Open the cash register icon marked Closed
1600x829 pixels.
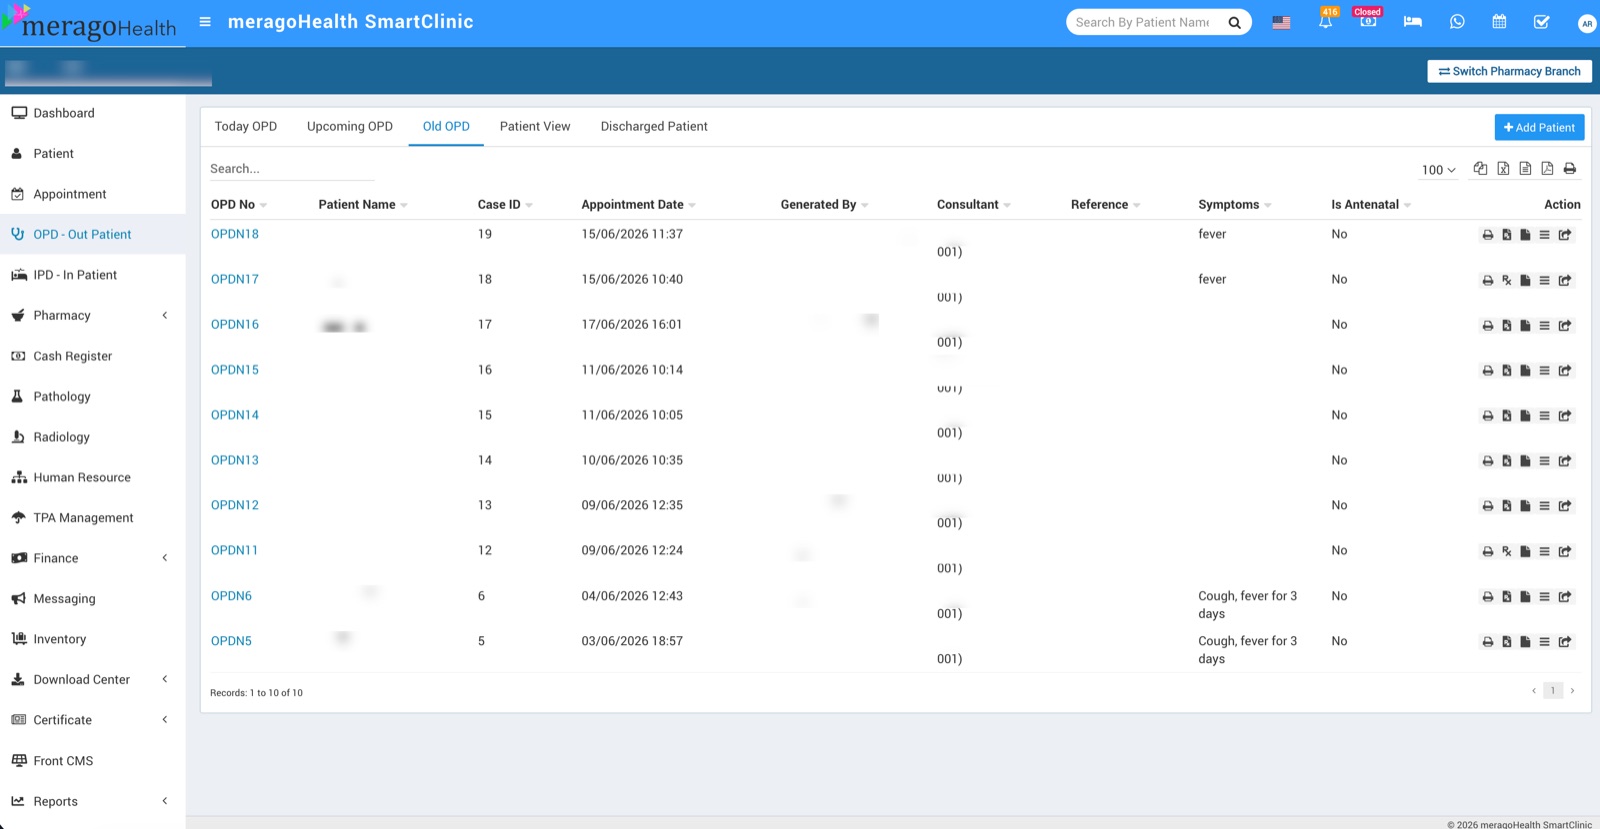[x=1367, y=22]
